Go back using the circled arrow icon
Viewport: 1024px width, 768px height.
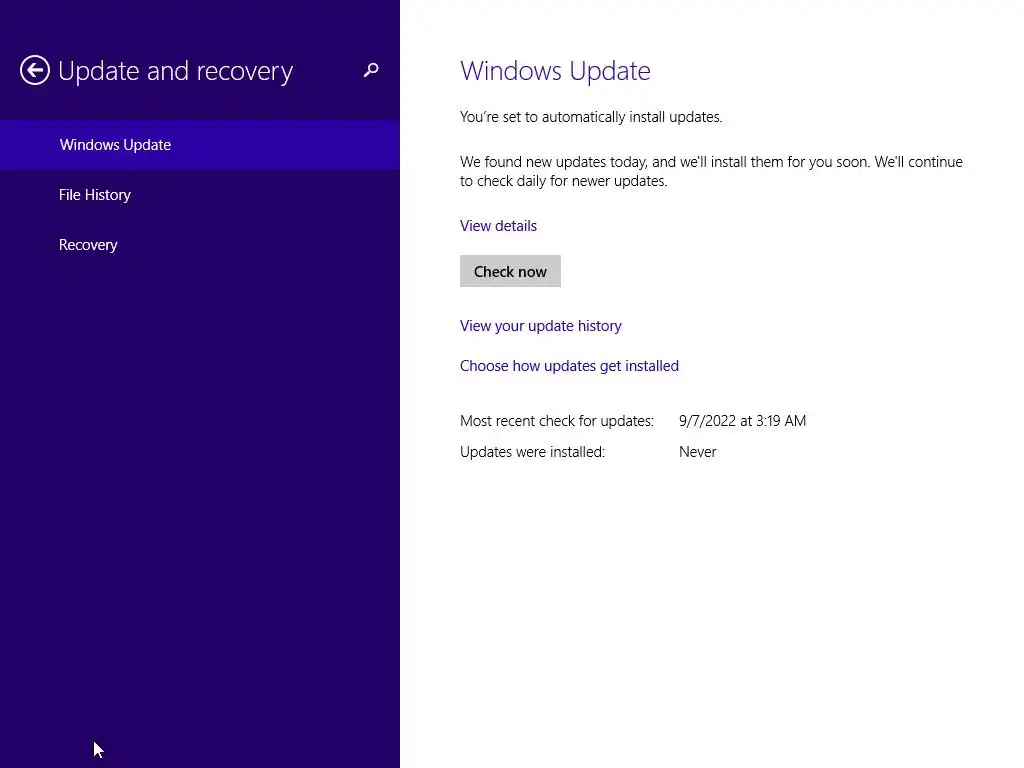coord(35,71)
